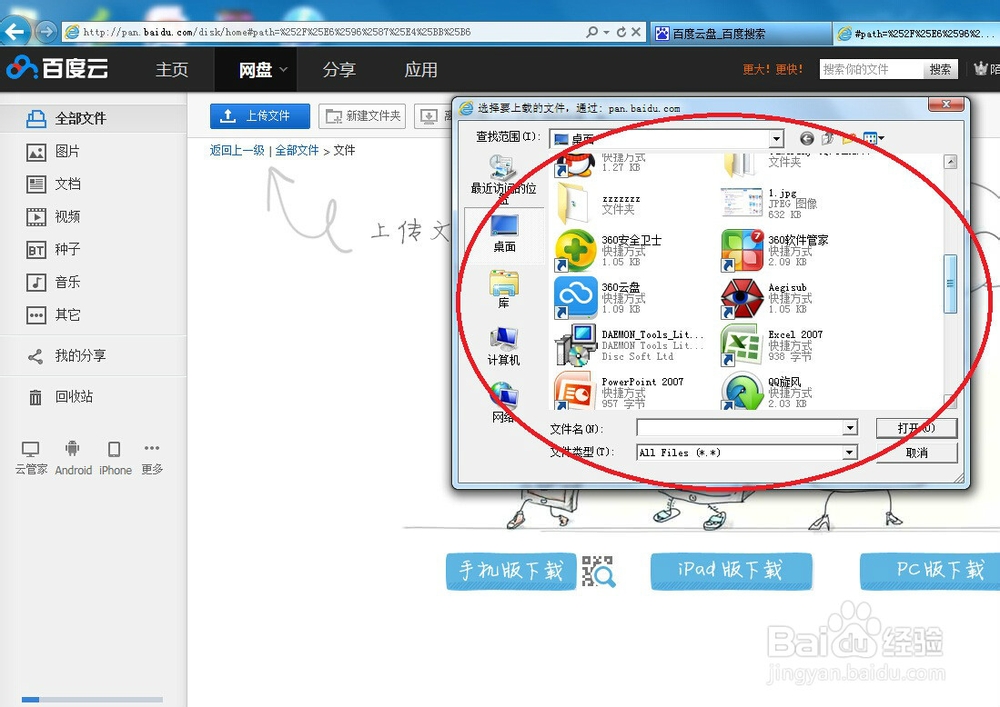Image resolution: width=1000 pixels, height=707 pixels.
Task: Click the browser back arrow button
Action: click(x=15, y=30)
